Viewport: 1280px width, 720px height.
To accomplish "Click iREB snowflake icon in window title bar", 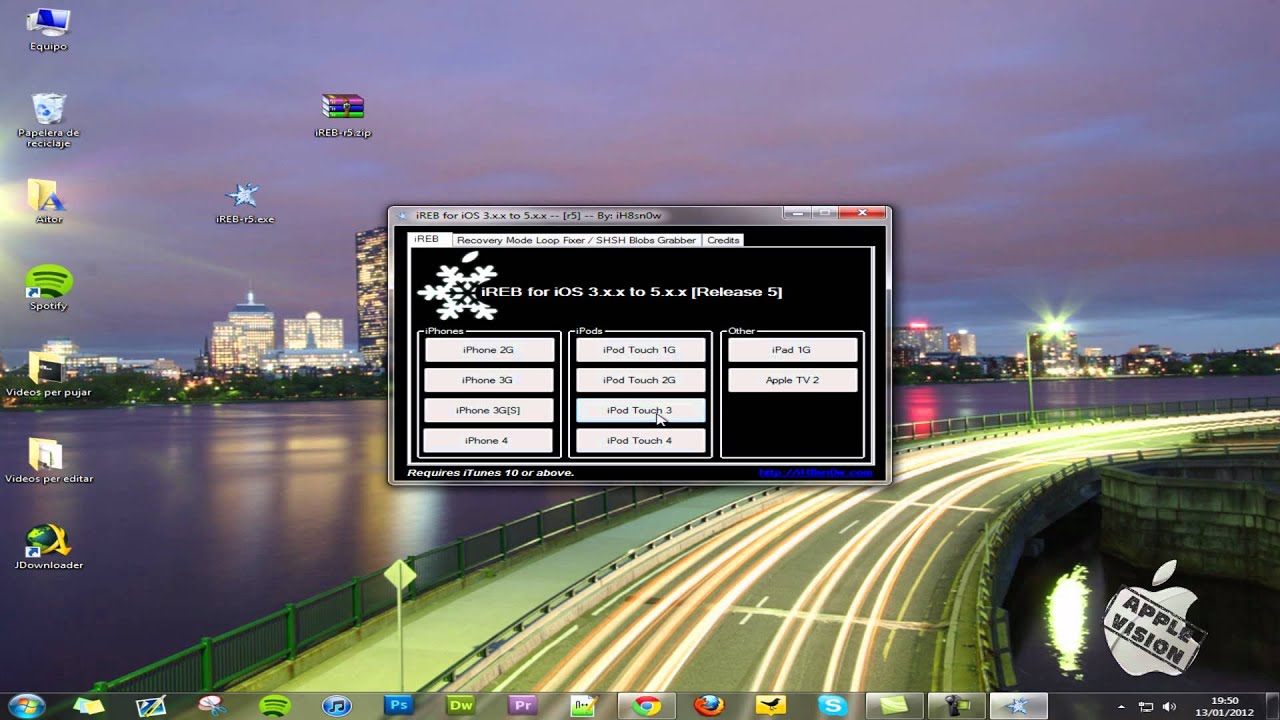I will 403,215.
